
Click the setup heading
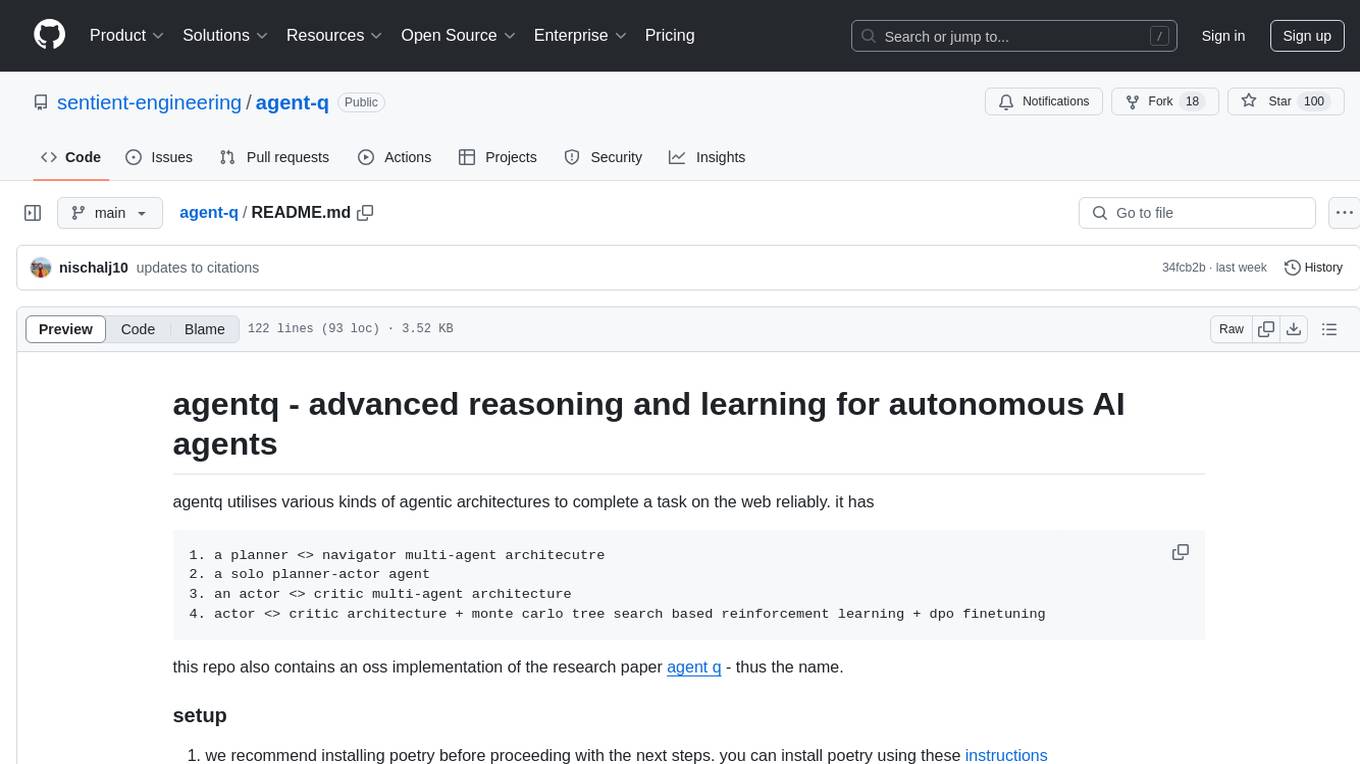tap(200, 715)
